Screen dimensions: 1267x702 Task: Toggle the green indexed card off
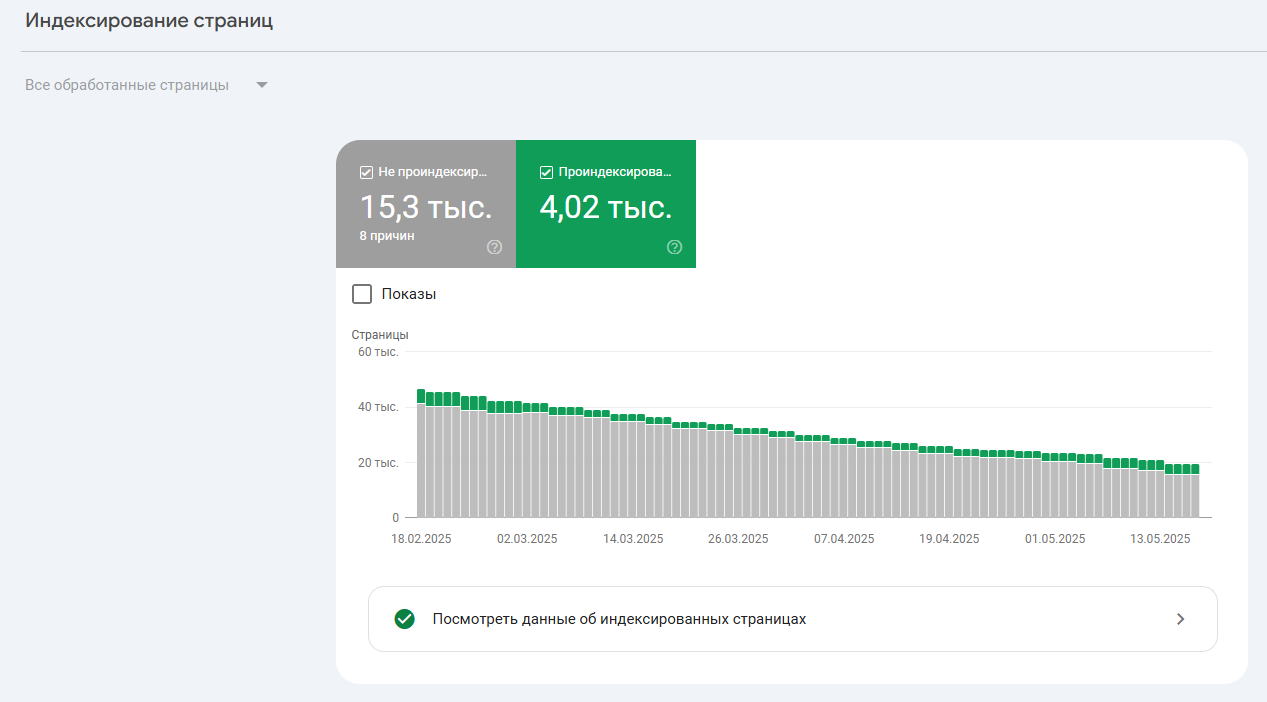coord(606,205)
